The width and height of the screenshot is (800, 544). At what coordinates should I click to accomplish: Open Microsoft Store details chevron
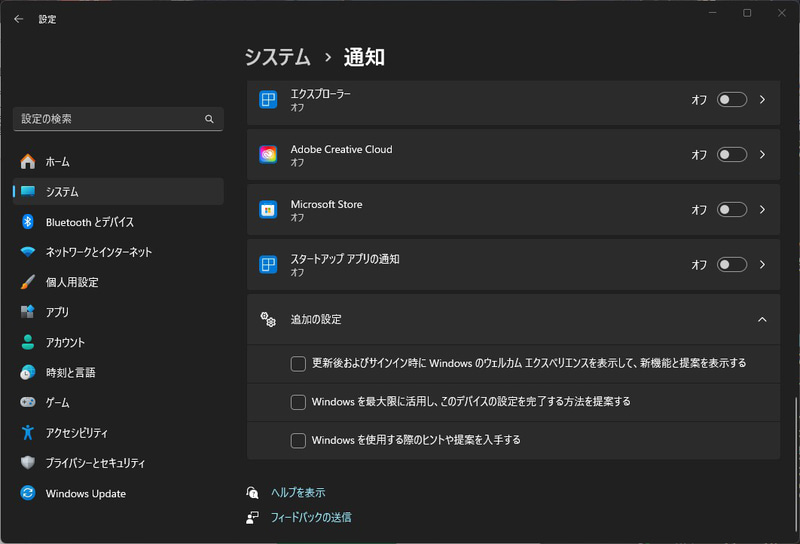(762, 209)
